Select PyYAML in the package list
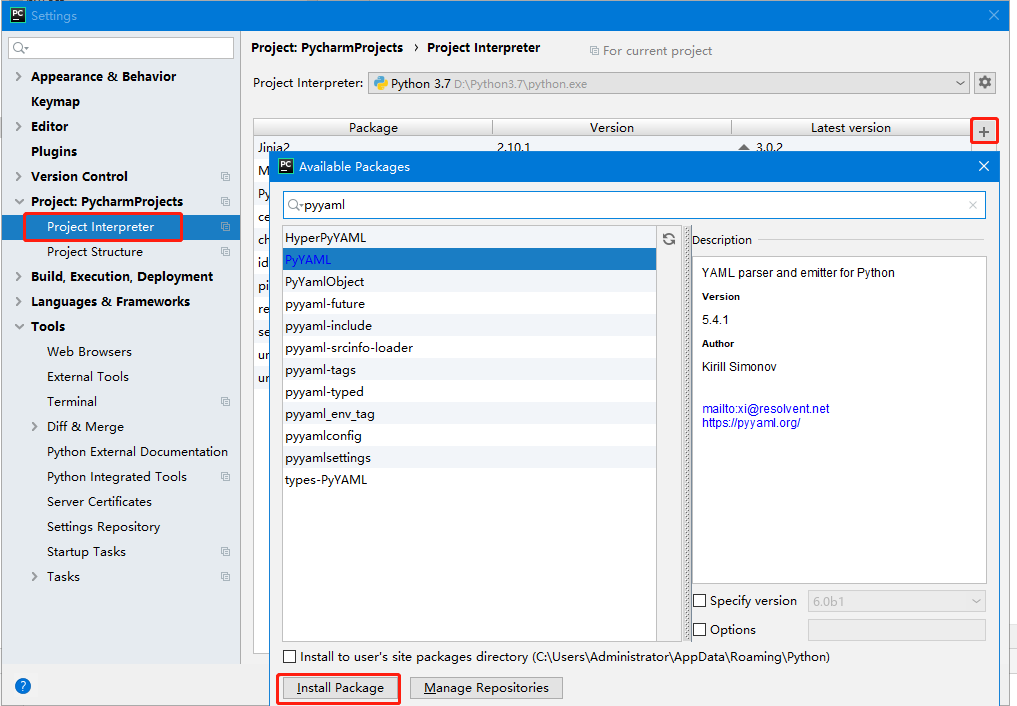 click(470, 260)
